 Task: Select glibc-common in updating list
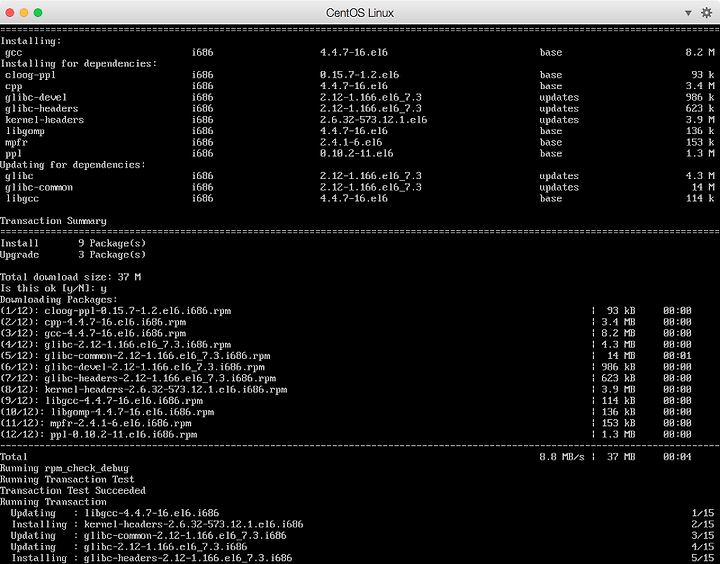[x=39, y=187]
